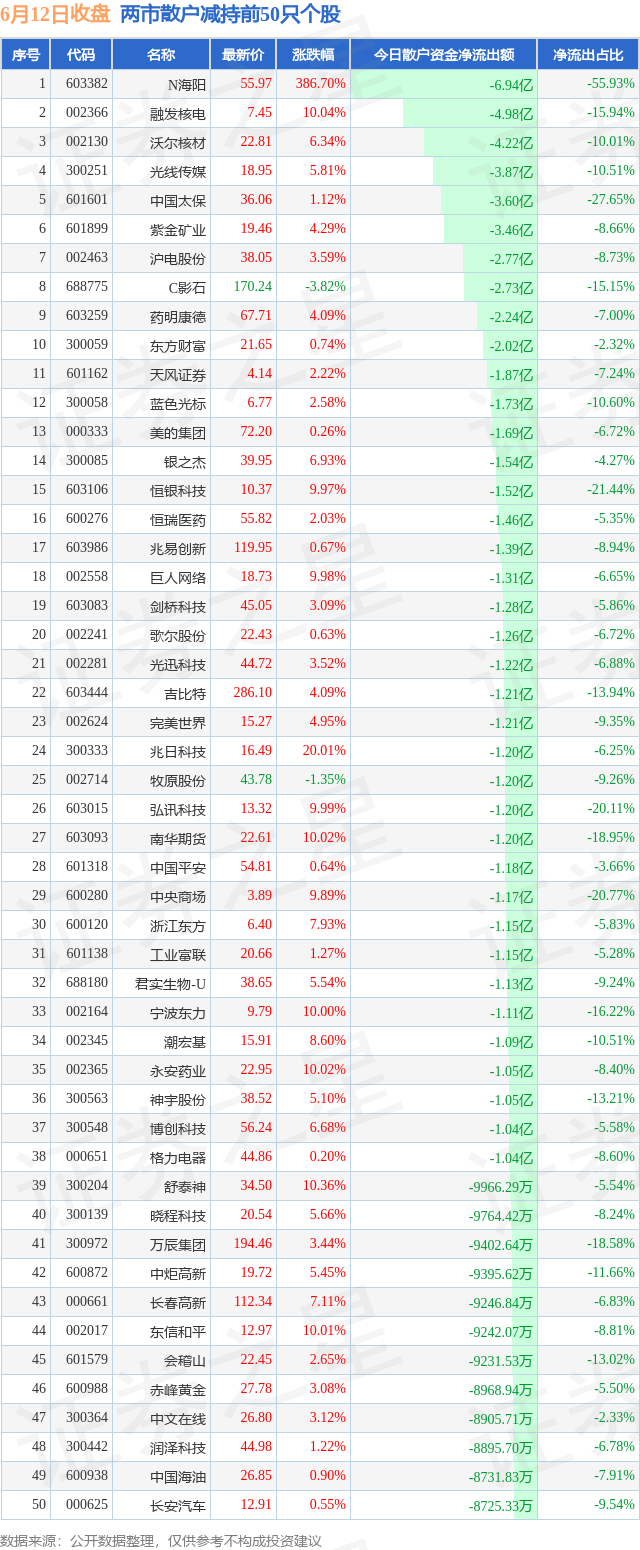This screenshot has height=1550, width=640.
Task: Click the 格力电器 name cell
Action: tap(161, 1157)
